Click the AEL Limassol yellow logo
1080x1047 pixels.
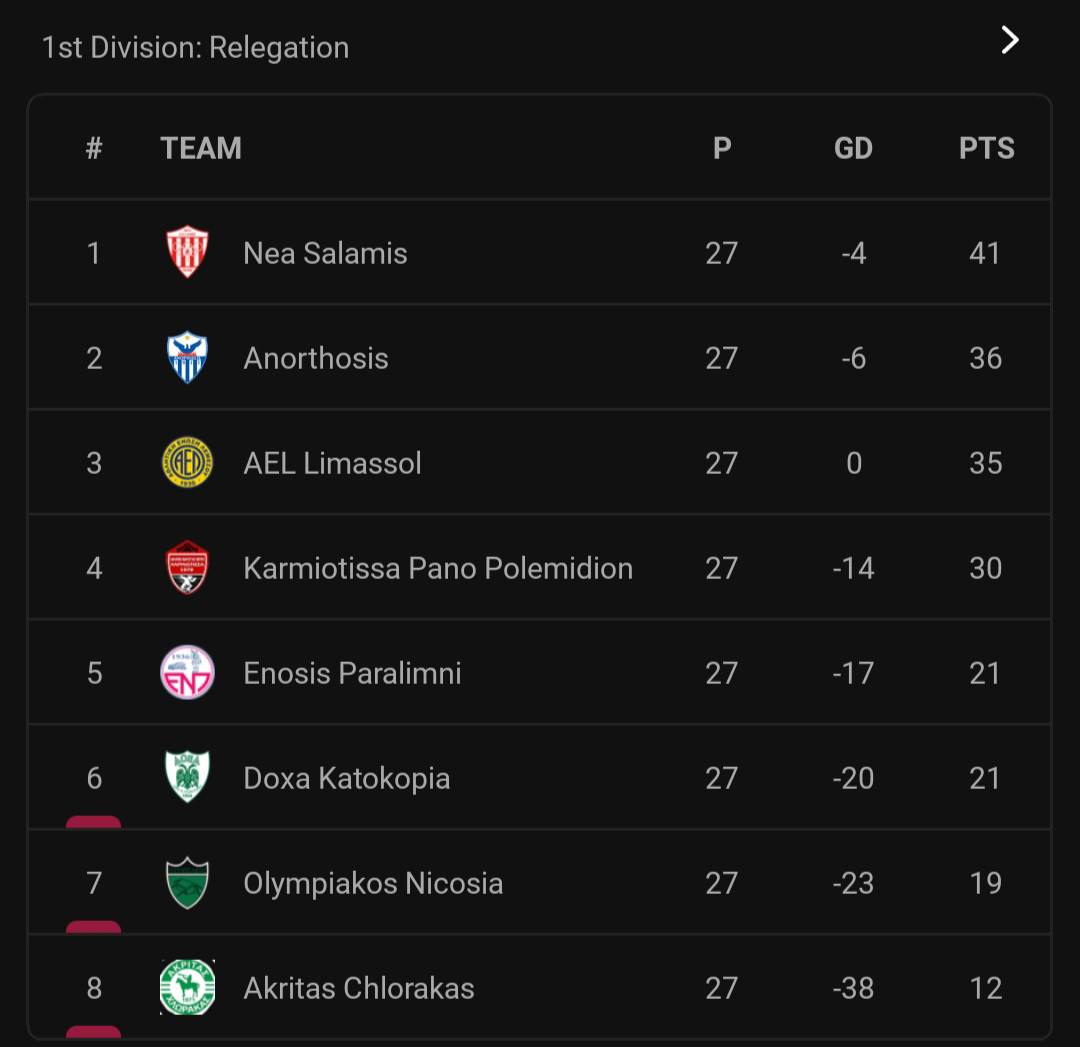coord(187,462)
